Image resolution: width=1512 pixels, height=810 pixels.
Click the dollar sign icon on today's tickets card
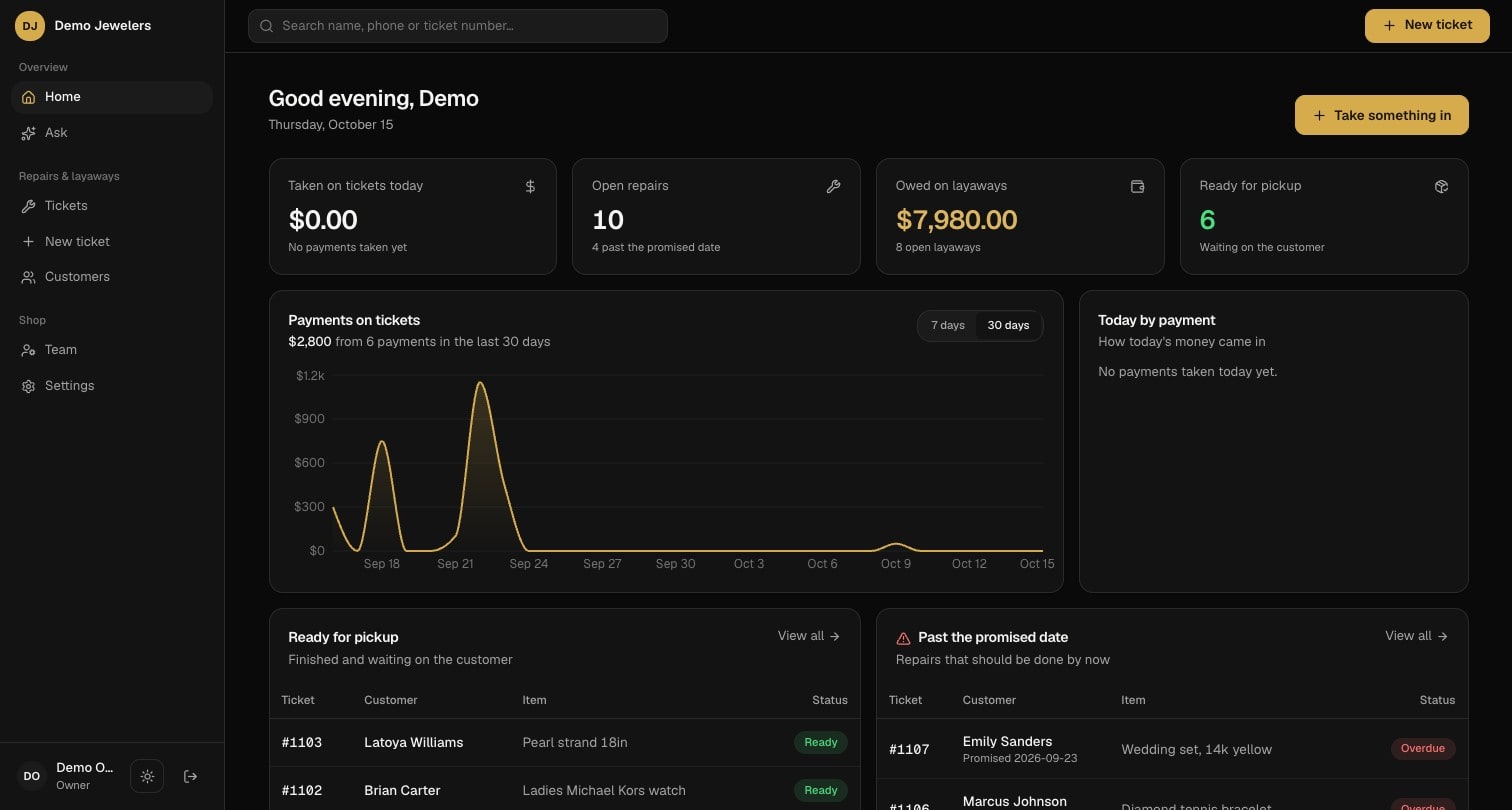(x=530, y=186)
